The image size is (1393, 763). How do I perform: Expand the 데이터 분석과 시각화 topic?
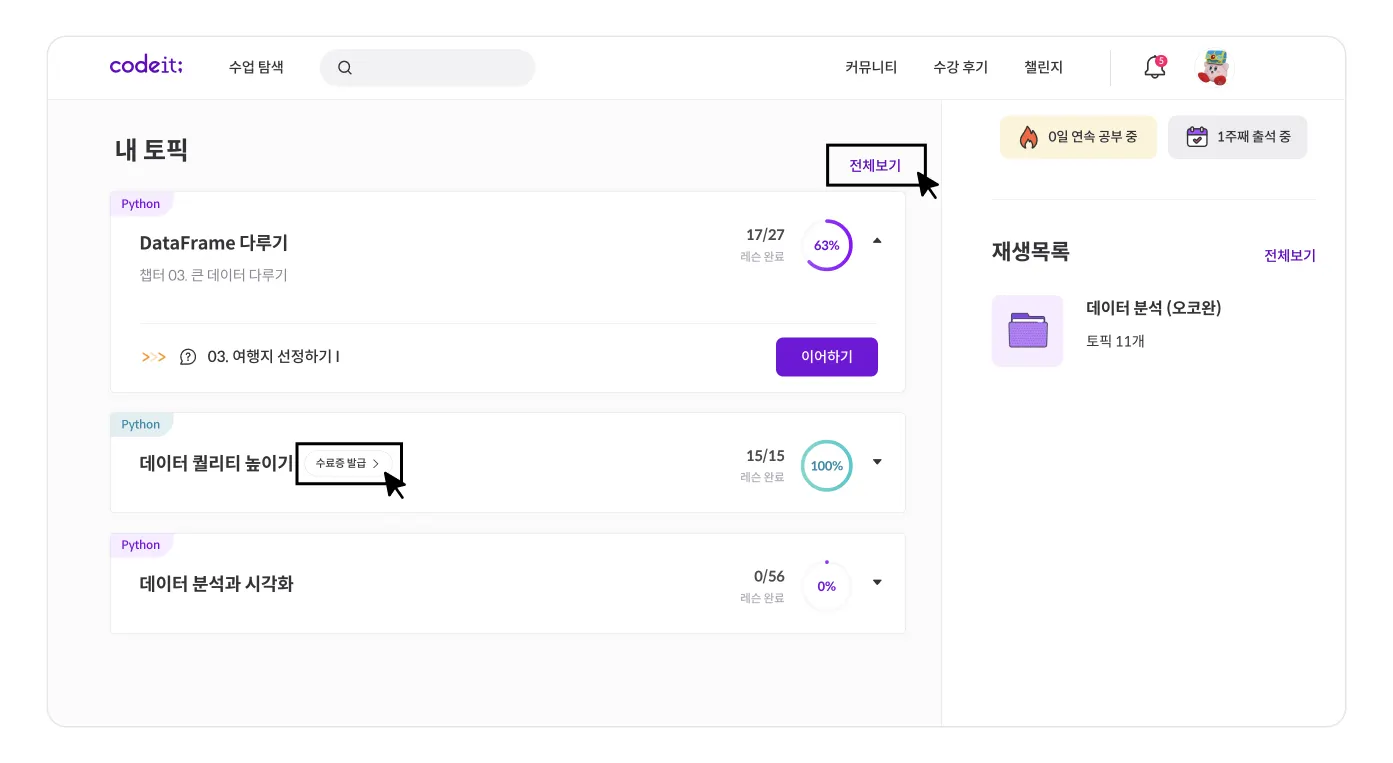tap(877, 582)
